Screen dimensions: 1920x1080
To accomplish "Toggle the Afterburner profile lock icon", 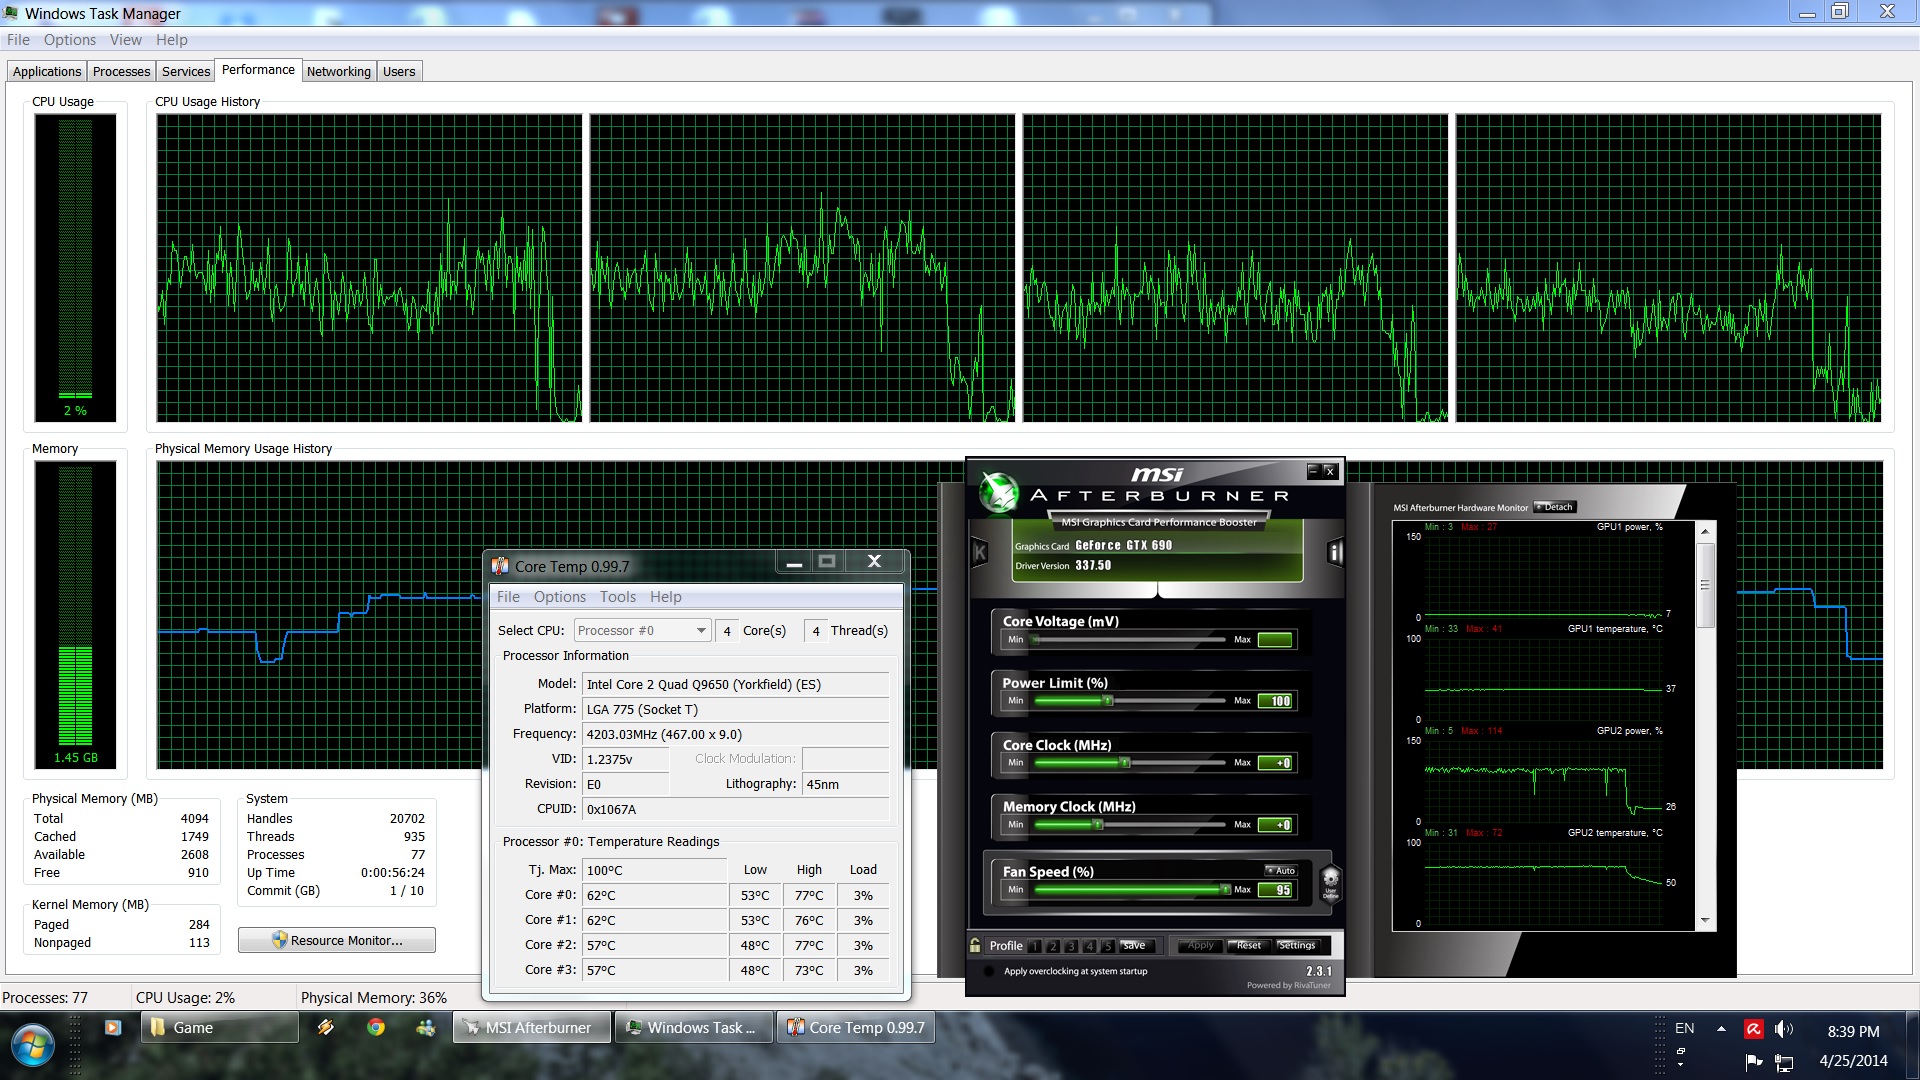I will click(x=975, y=945).
